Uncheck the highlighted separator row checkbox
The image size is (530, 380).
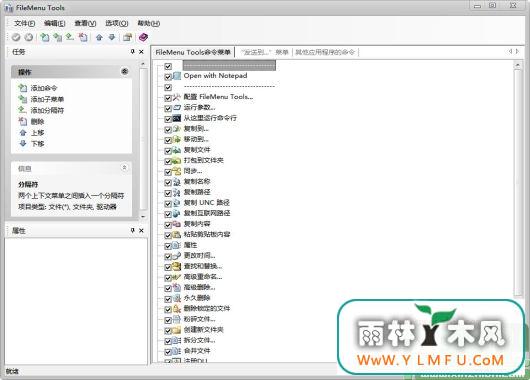coord(168,66)
